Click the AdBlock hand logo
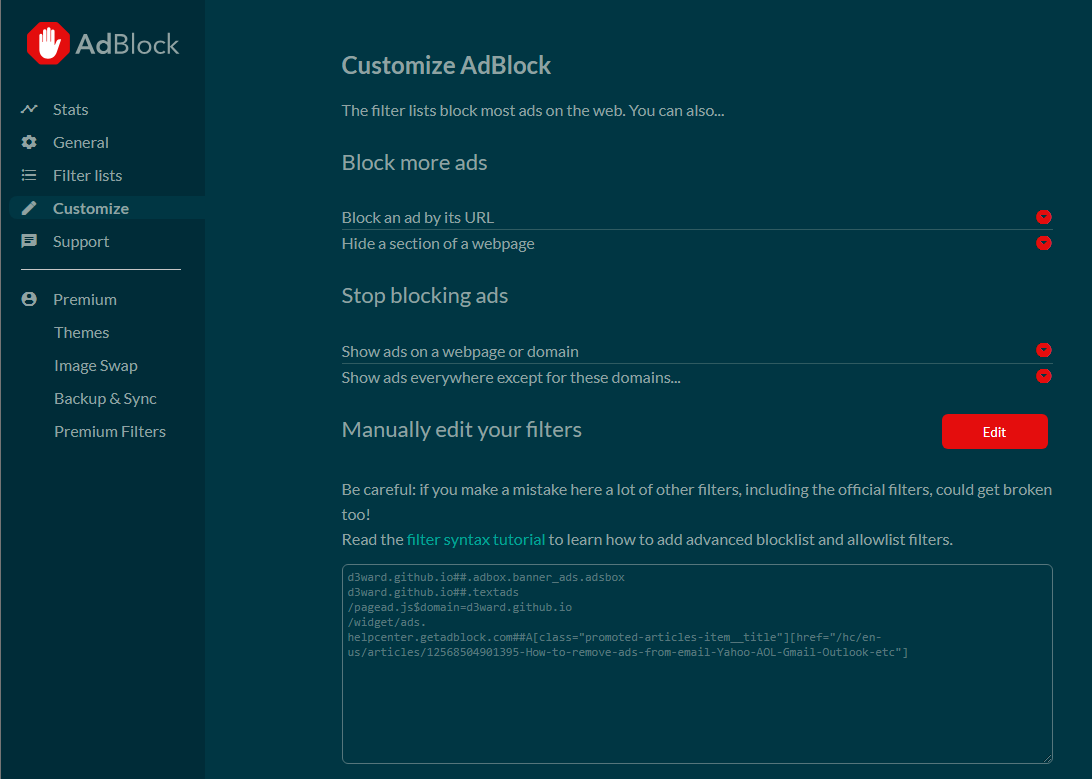 pos(48,43)
